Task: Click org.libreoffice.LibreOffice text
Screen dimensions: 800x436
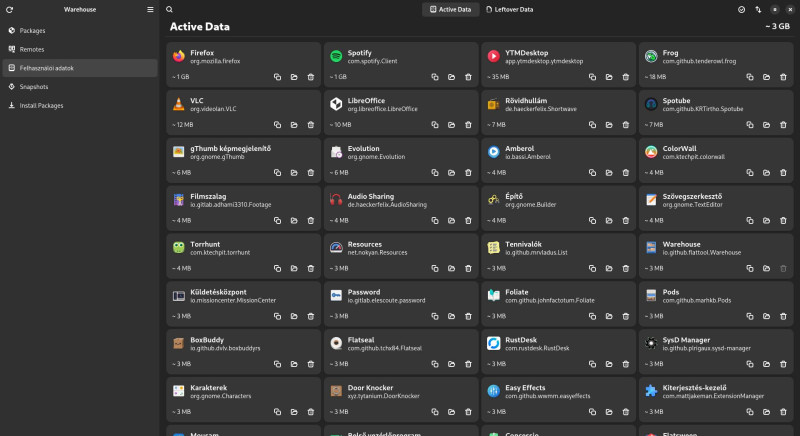Action: pos(383,109)
